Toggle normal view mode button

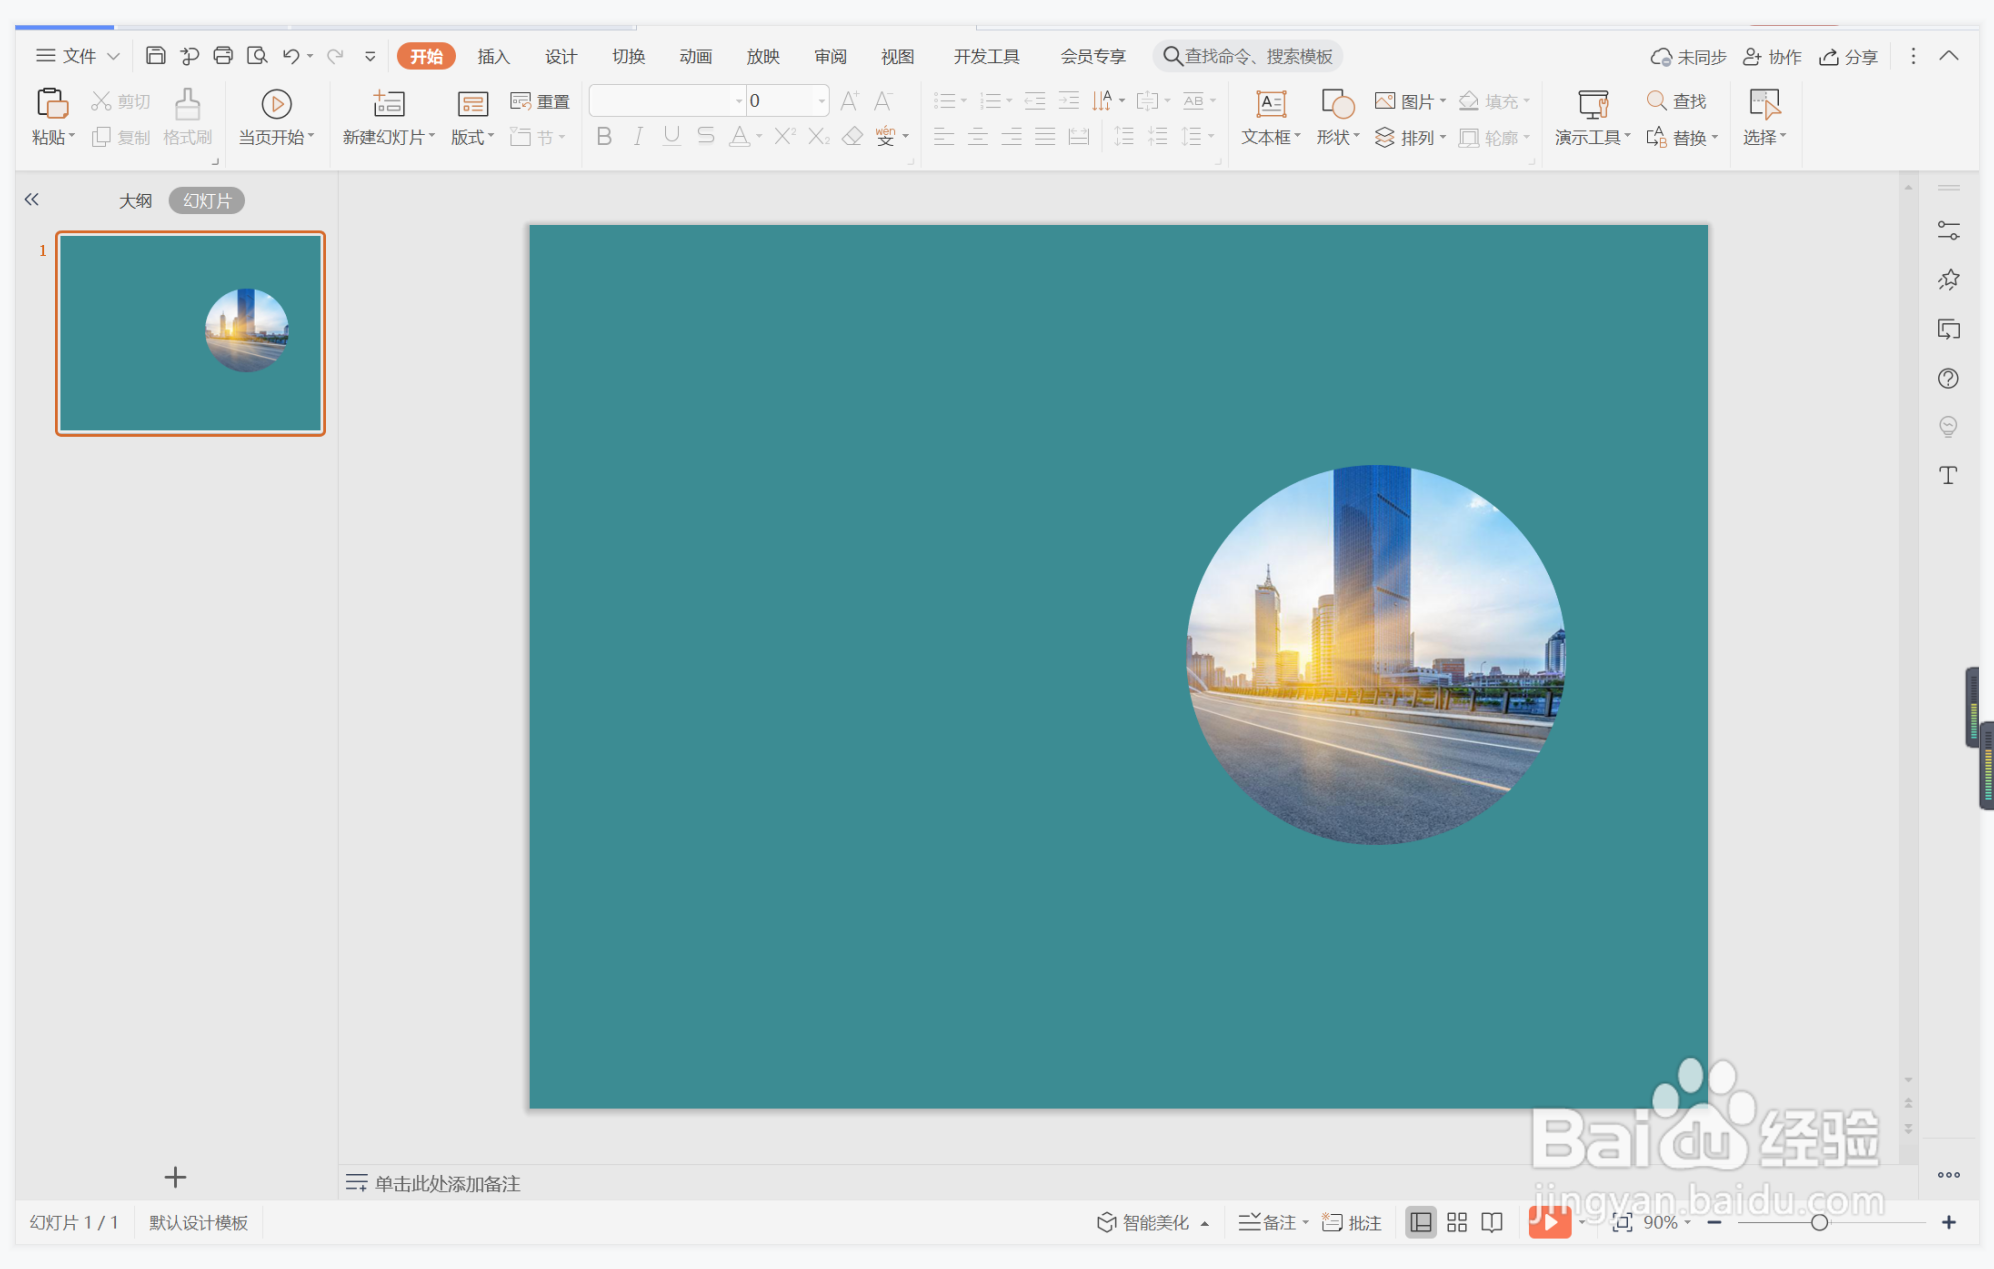[x=1420, y=1222]
